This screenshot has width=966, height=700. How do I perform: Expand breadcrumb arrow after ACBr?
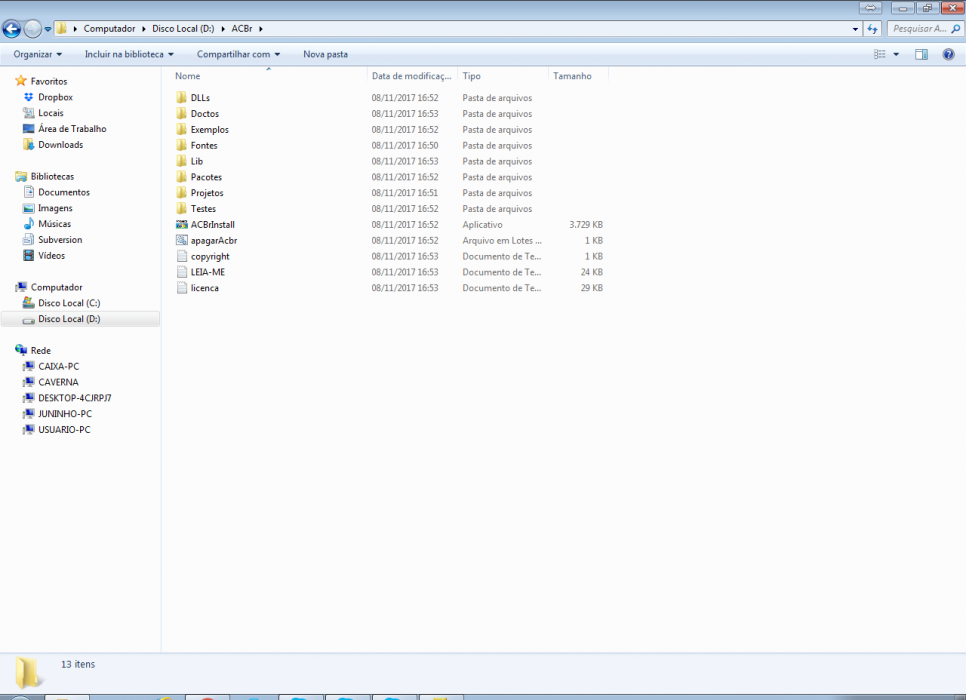point(261,29)
